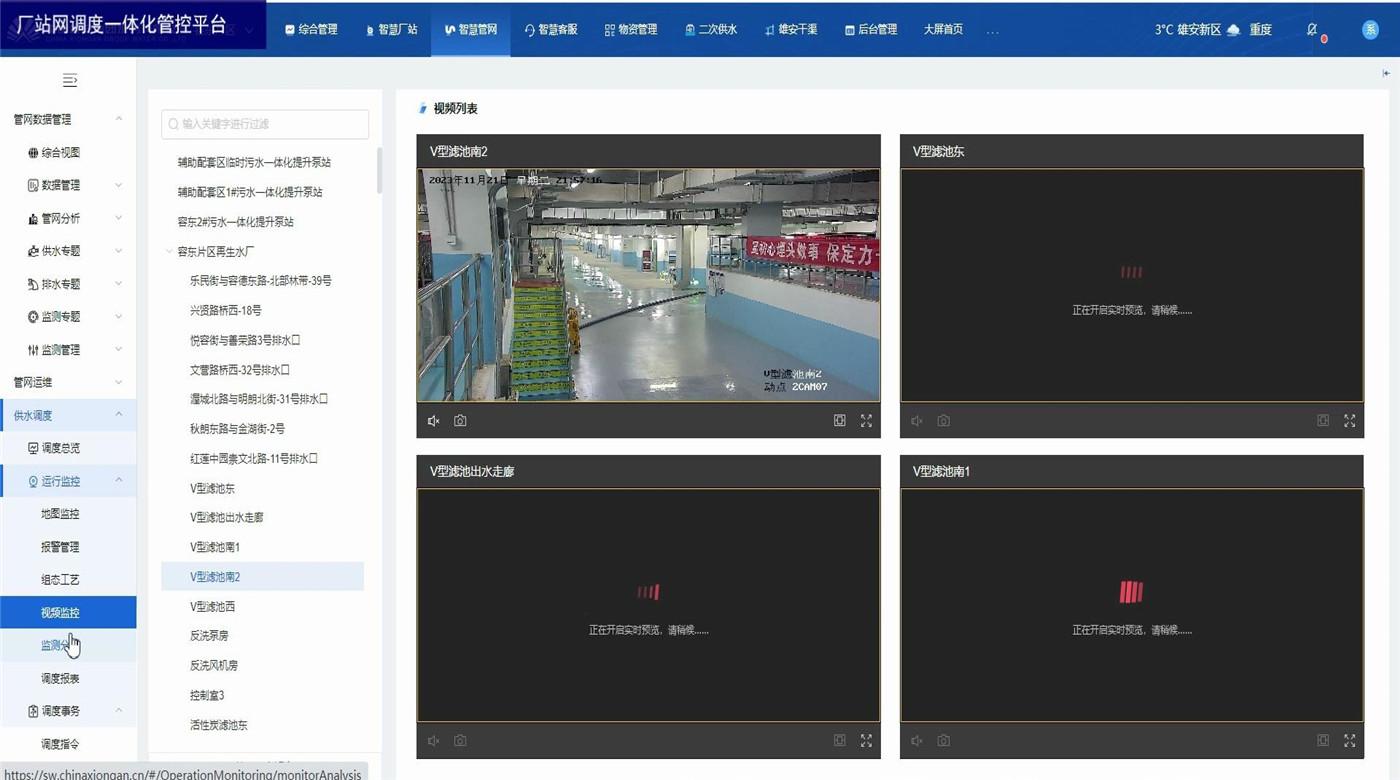The width and height of the screenshot is (1400, 780).
Task: Take snapshot of V型滤池南2 video
Action: point(460,421)
